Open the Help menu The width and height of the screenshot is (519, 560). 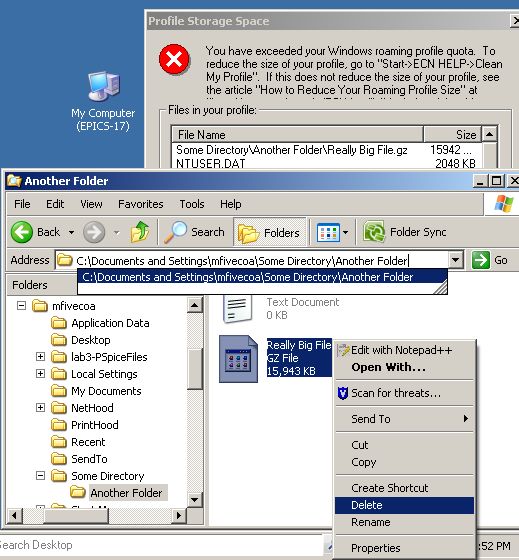pyautogui.click(x=230, y=204)
